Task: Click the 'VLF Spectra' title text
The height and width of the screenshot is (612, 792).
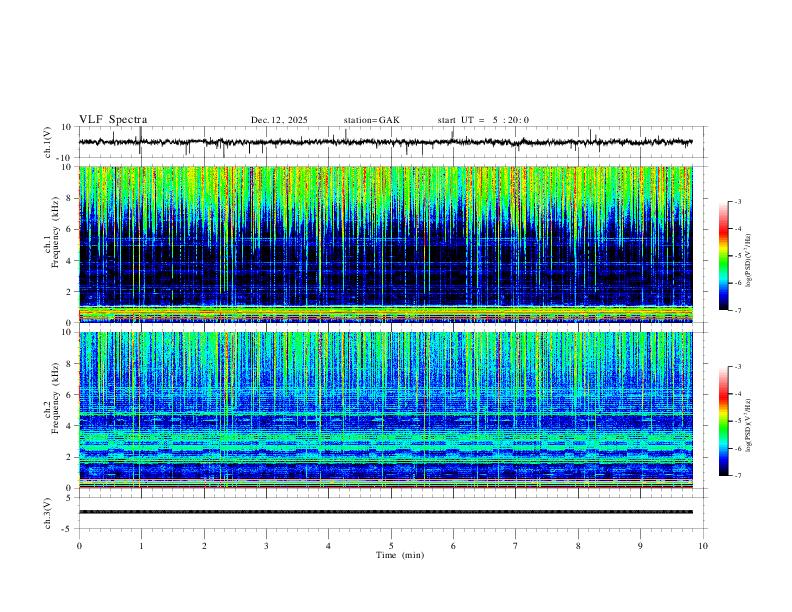Action: 113,120
